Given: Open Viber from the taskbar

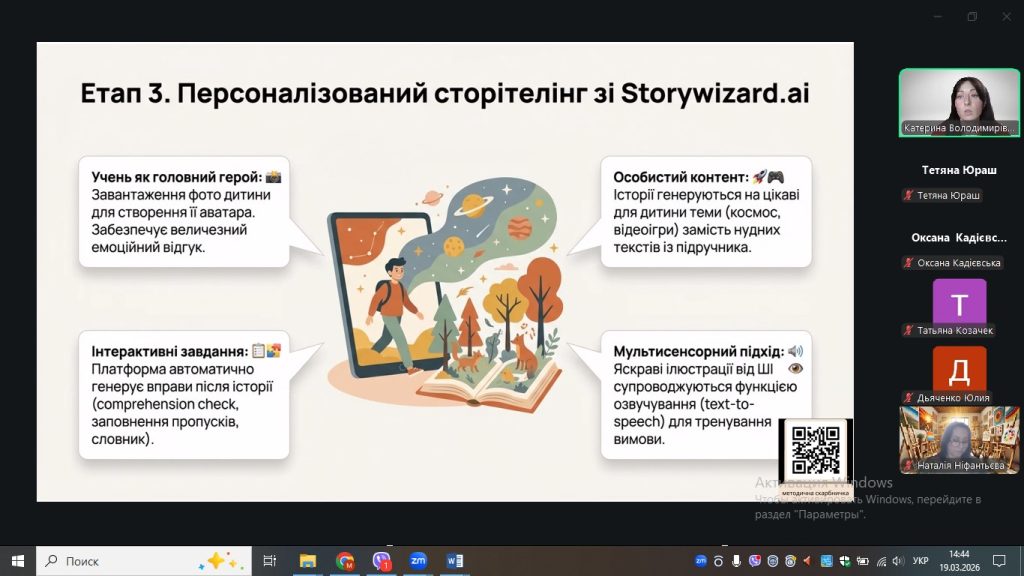Looking at the screenshot, I should pos(381,561).
